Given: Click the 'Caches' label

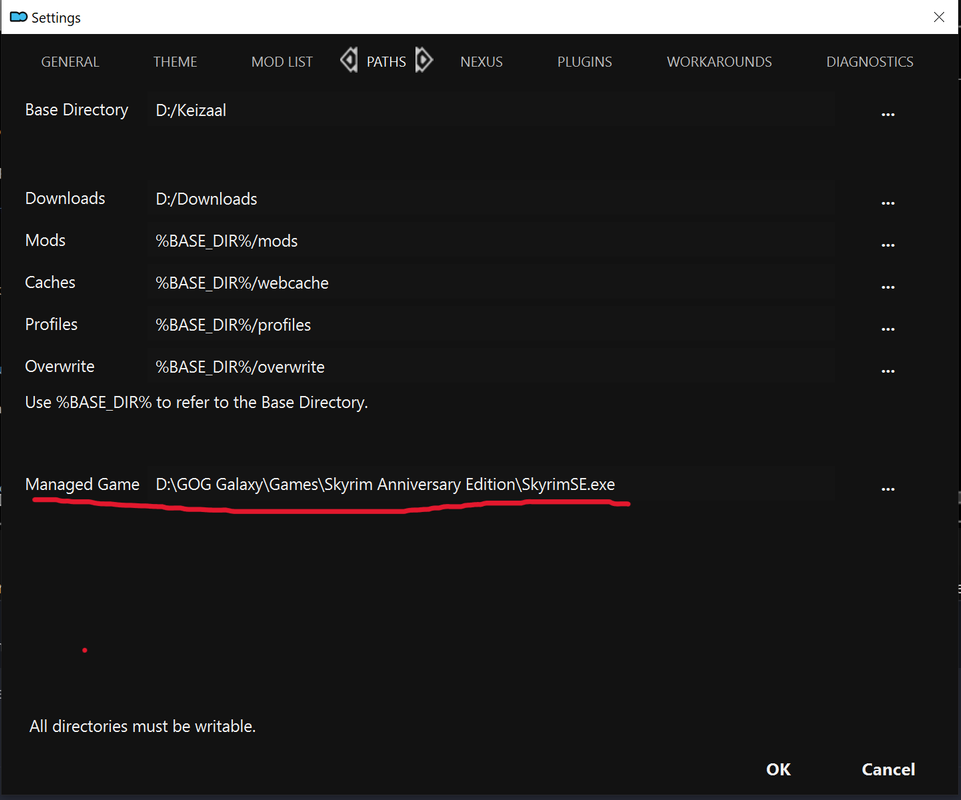Looking at the screenshot, I should tap(50, 283).
